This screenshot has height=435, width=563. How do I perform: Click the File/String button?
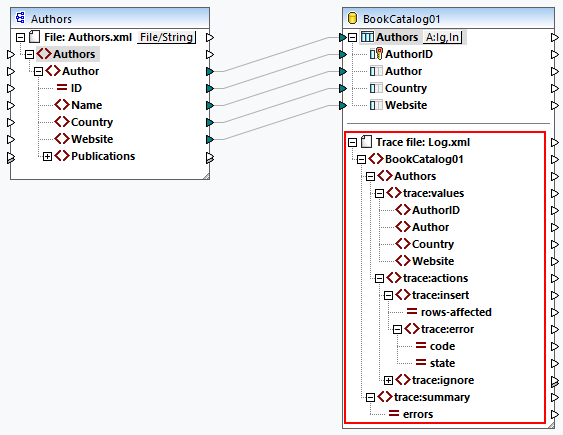point(167,37)
